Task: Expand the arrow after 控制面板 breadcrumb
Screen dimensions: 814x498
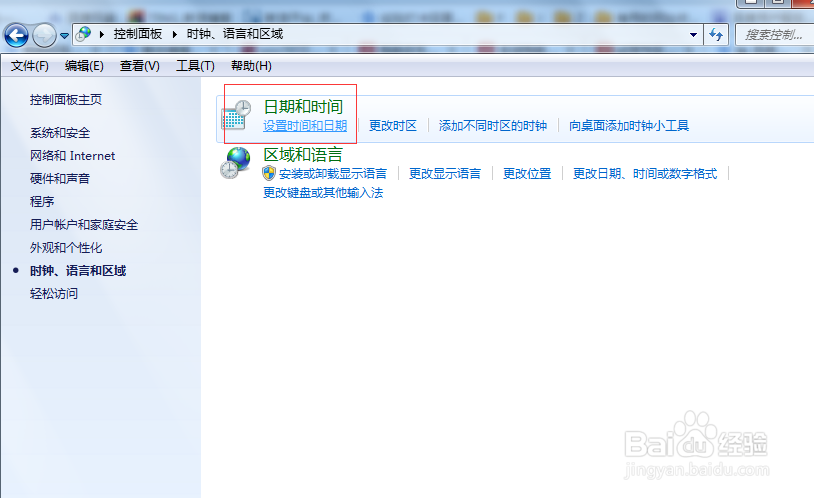Action: pyautogui.click(x=174, y=34)
